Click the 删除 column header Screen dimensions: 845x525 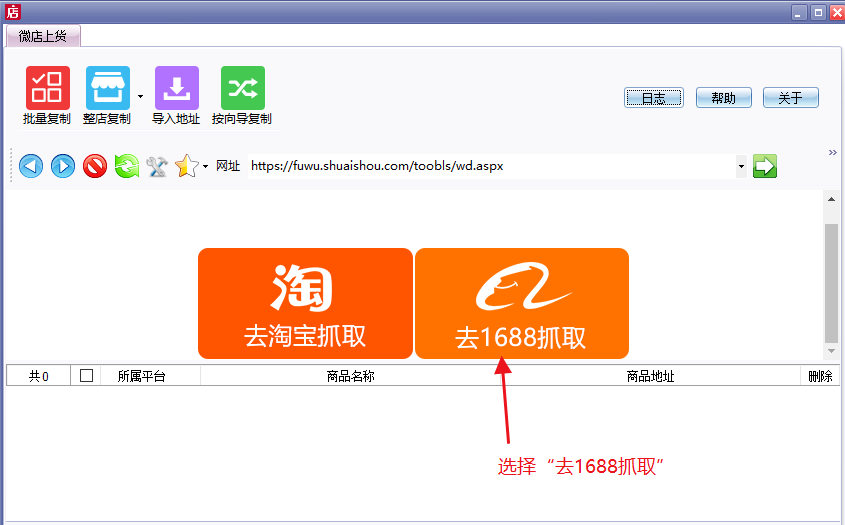tap(820, 376)
